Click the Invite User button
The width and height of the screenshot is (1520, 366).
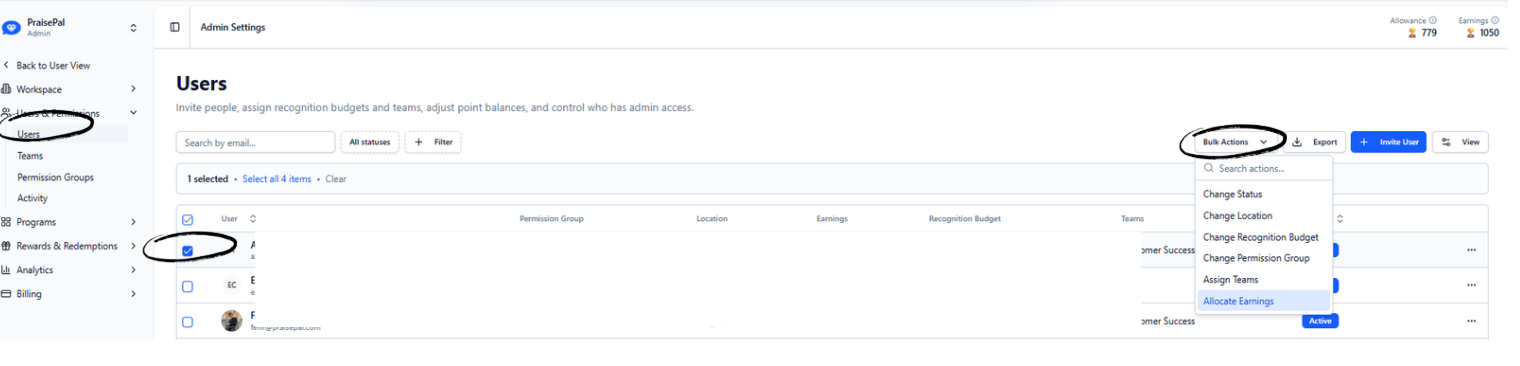tap(1388, 142)
